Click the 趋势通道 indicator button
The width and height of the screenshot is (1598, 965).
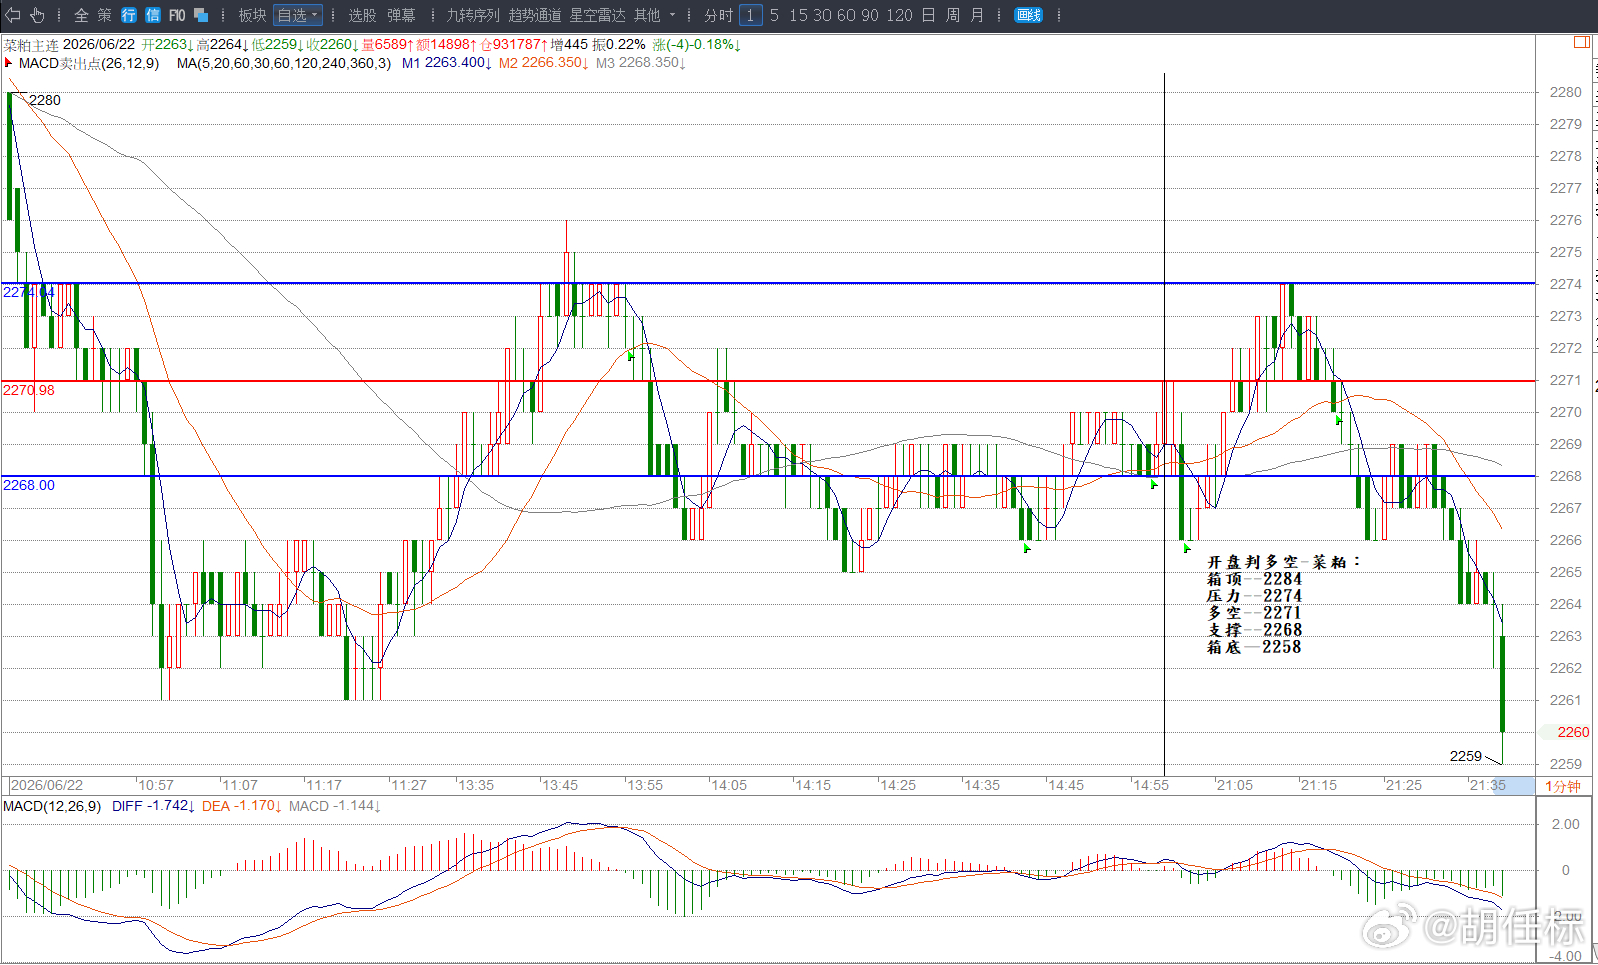[535, 15]
